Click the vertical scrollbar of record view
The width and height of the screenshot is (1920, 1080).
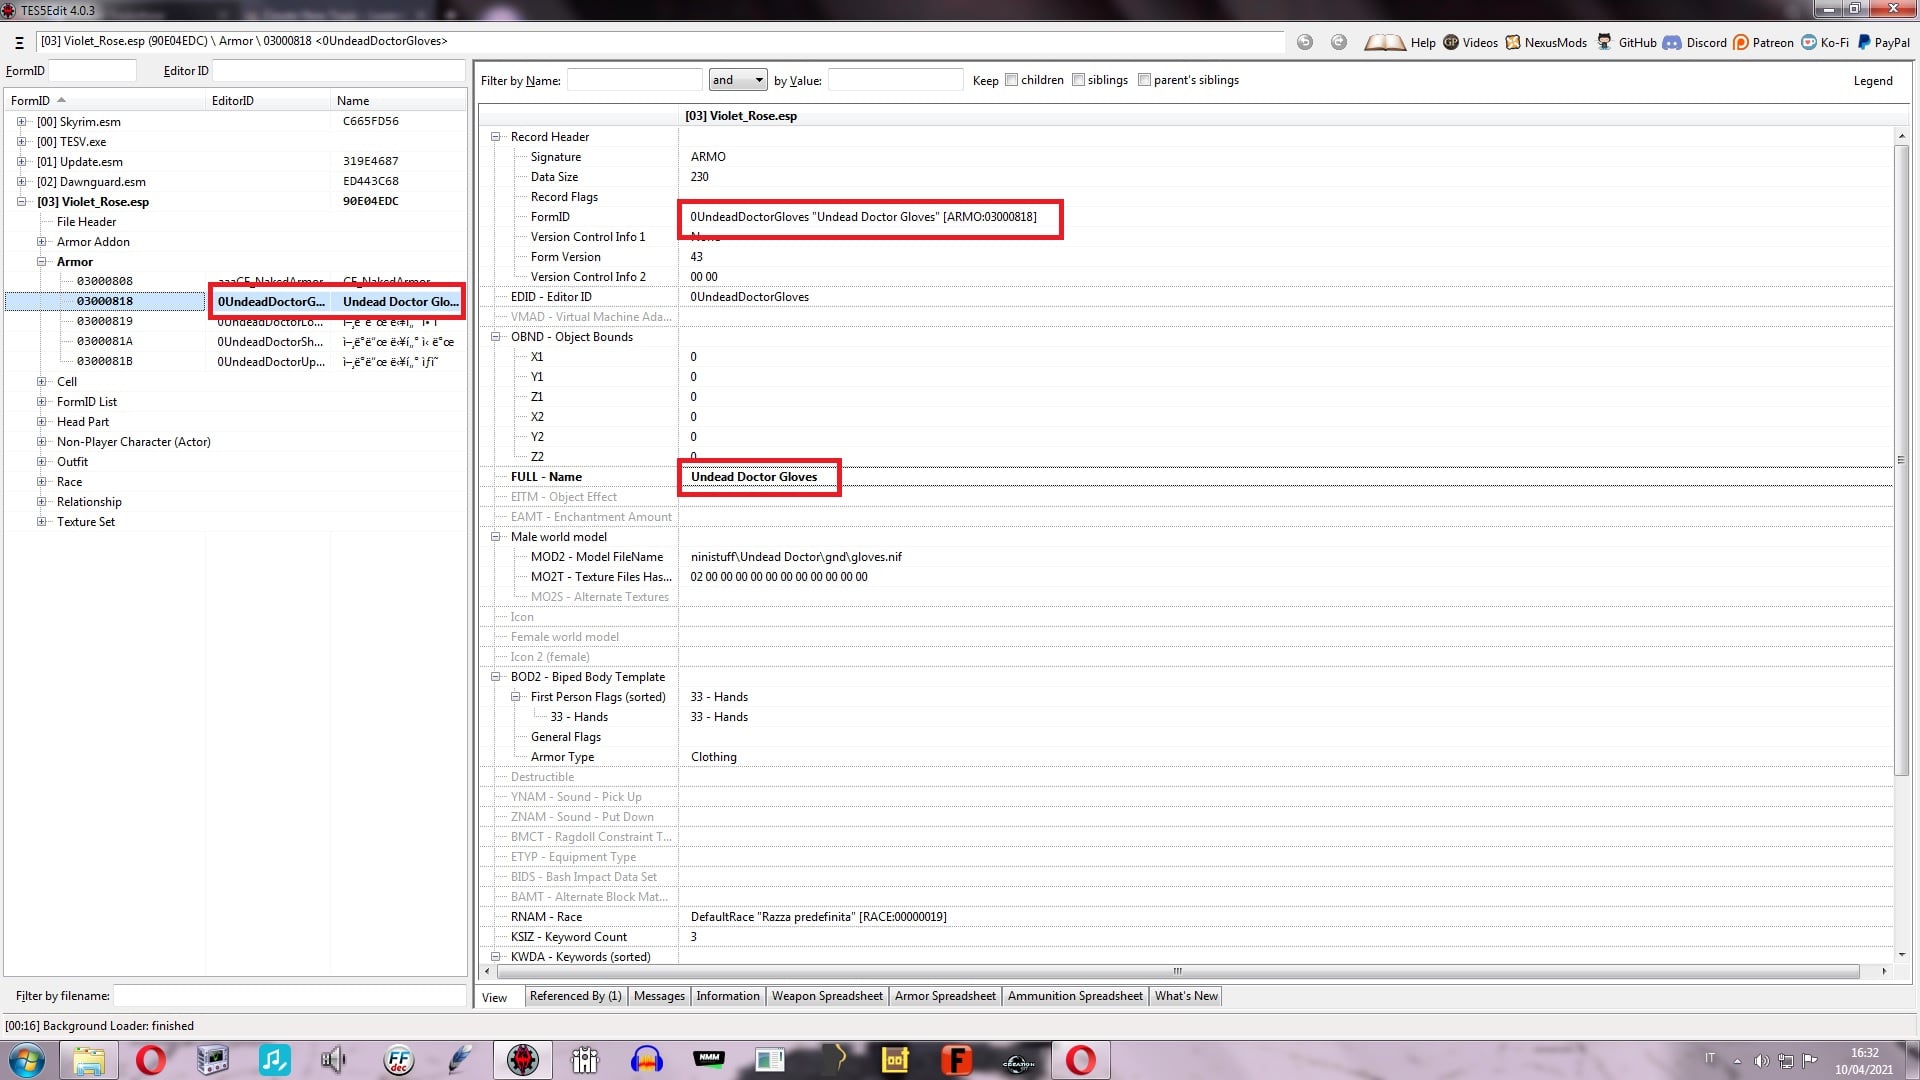(1901, 460)
